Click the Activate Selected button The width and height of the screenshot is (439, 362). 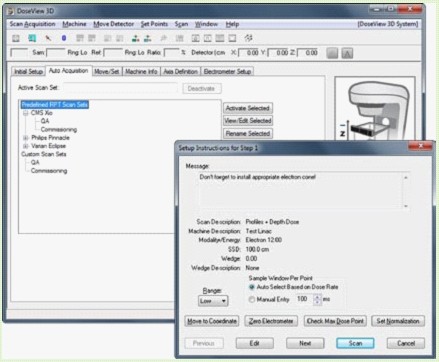[248, 108]
